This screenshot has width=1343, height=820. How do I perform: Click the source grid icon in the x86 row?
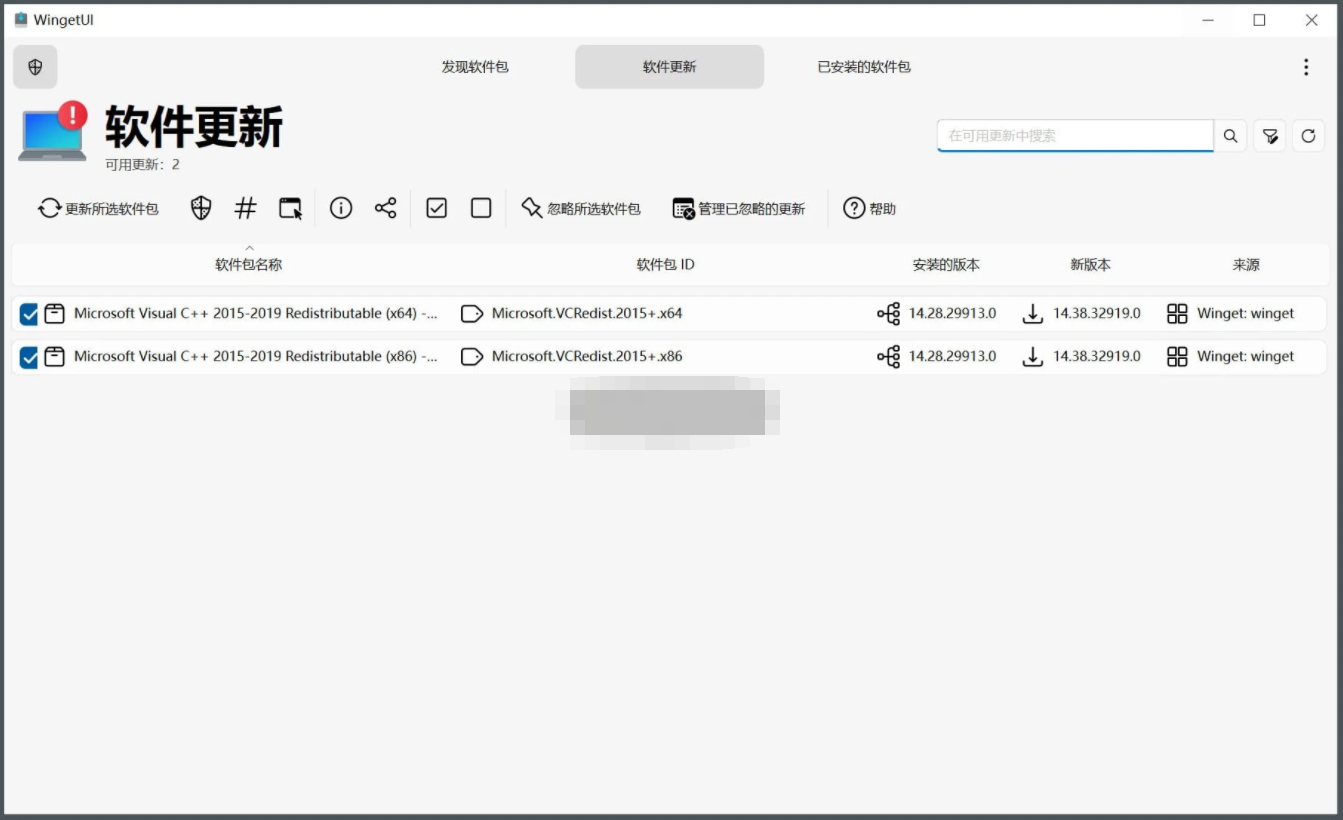1177,357
